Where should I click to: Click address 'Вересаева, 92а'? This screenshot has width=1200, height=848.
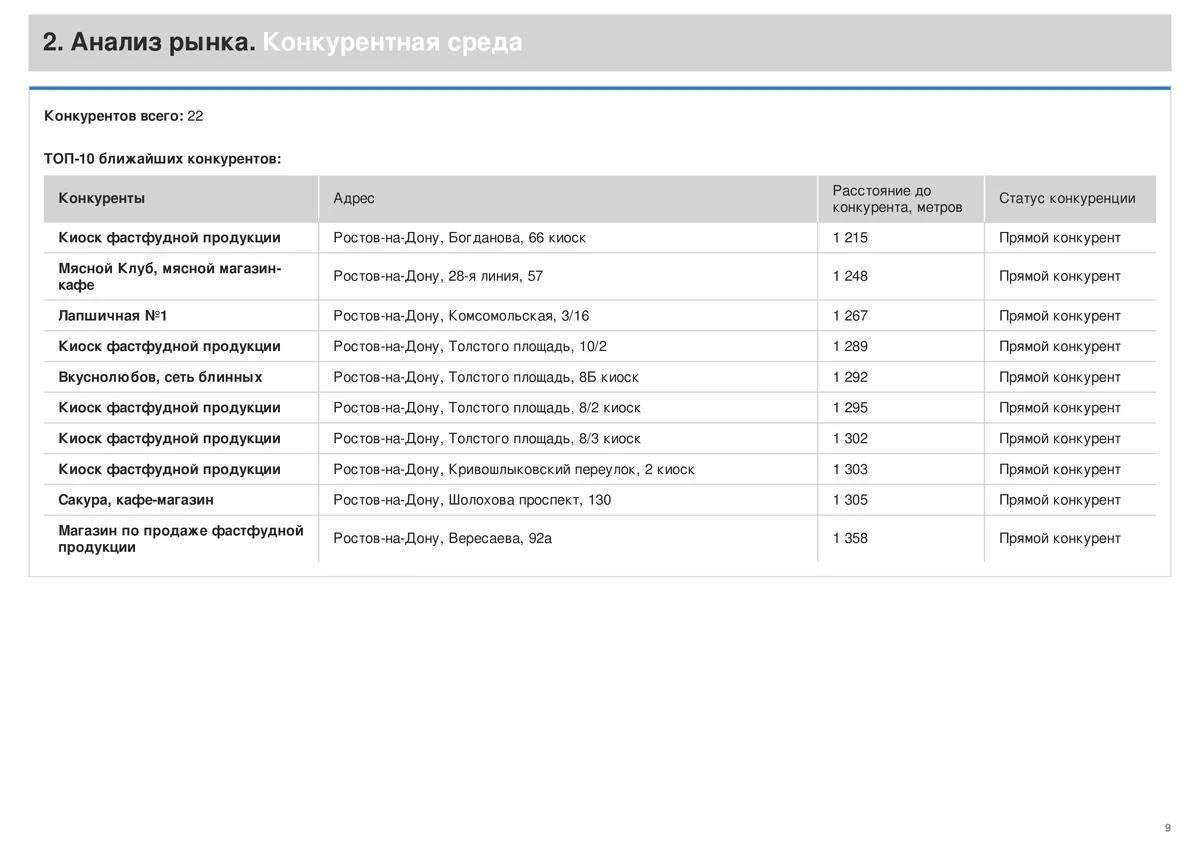pyautogui.click(x=500, y=539)
